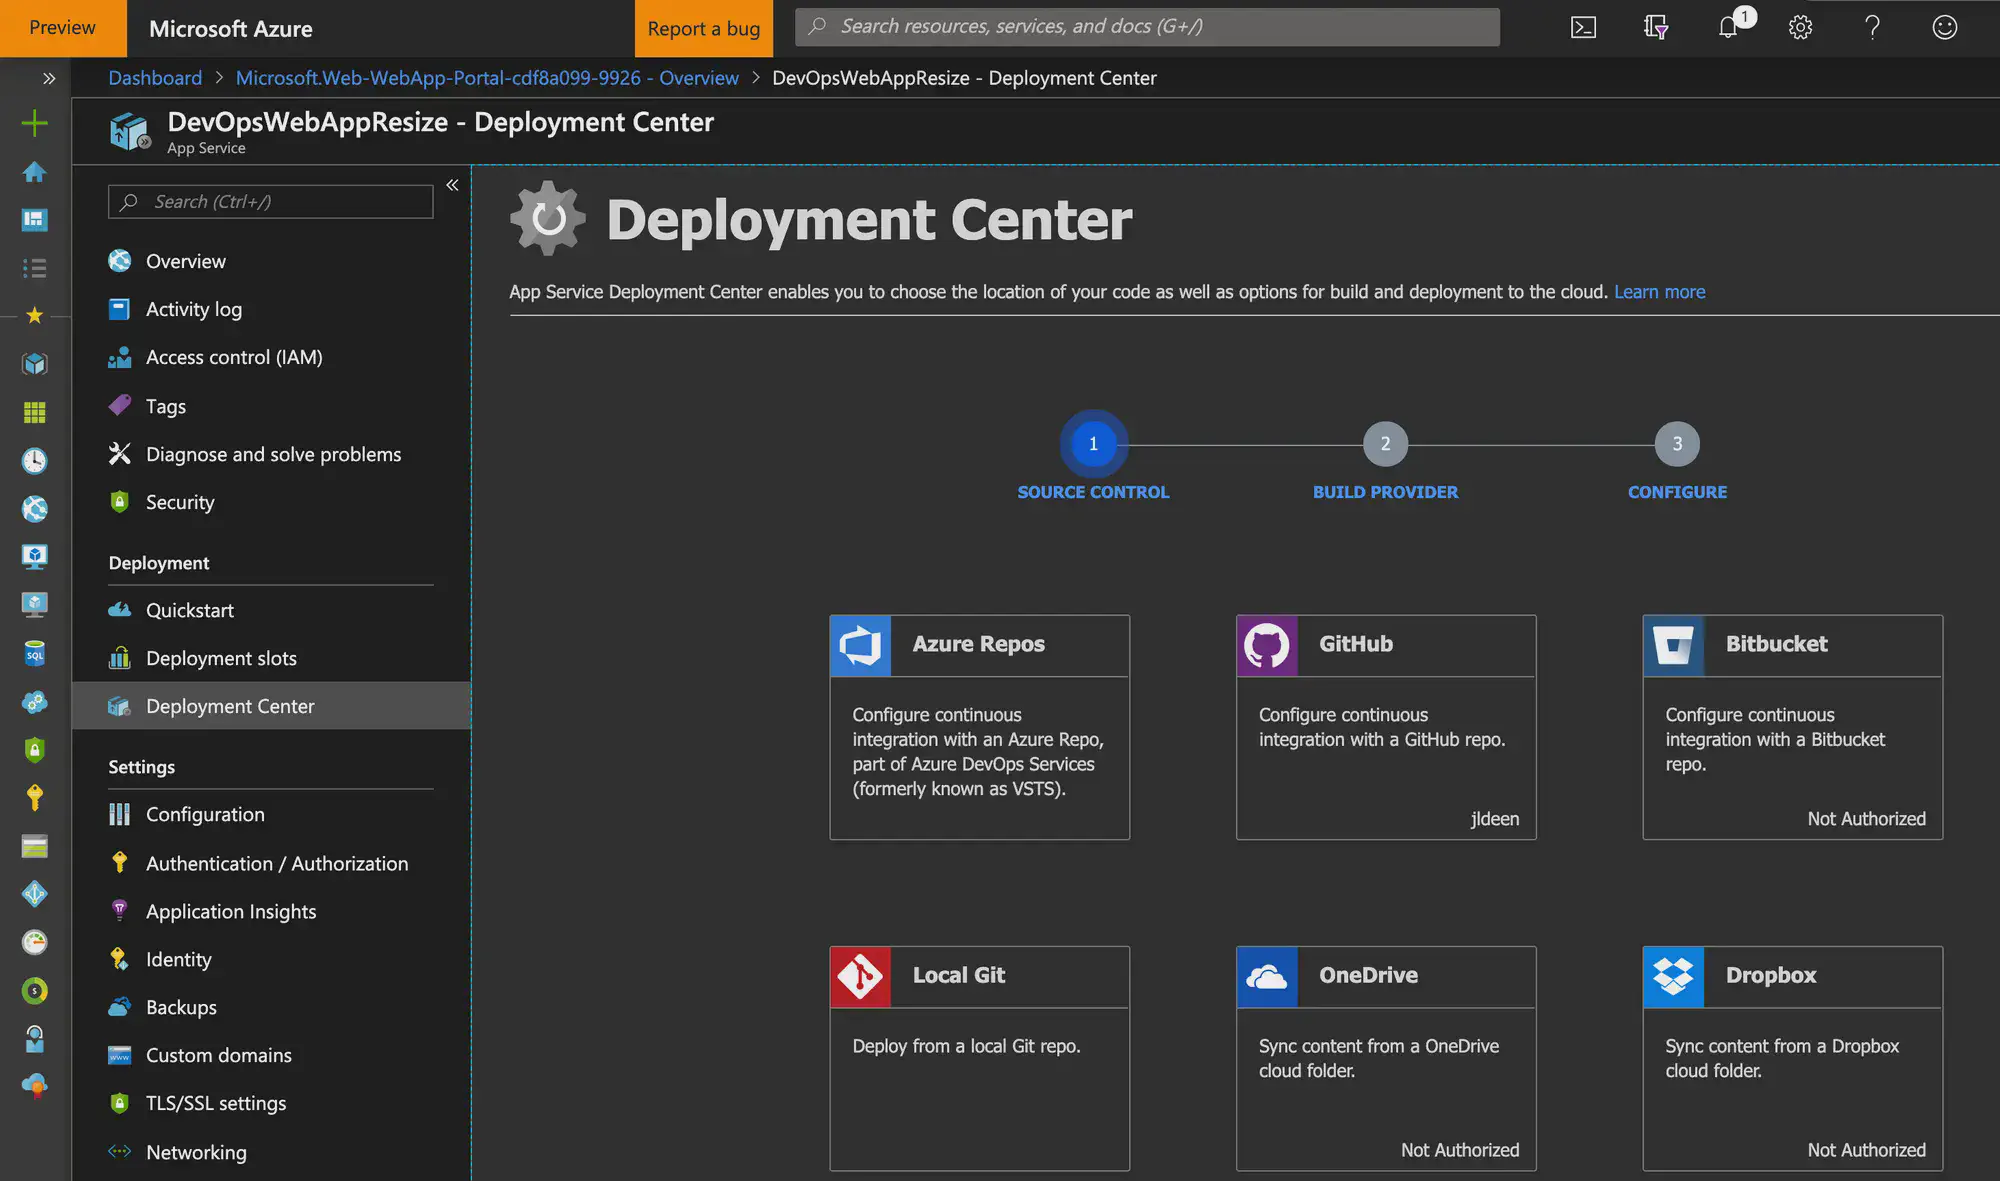Click the Bitbucket integration icon

click(x=1673, y=645)
